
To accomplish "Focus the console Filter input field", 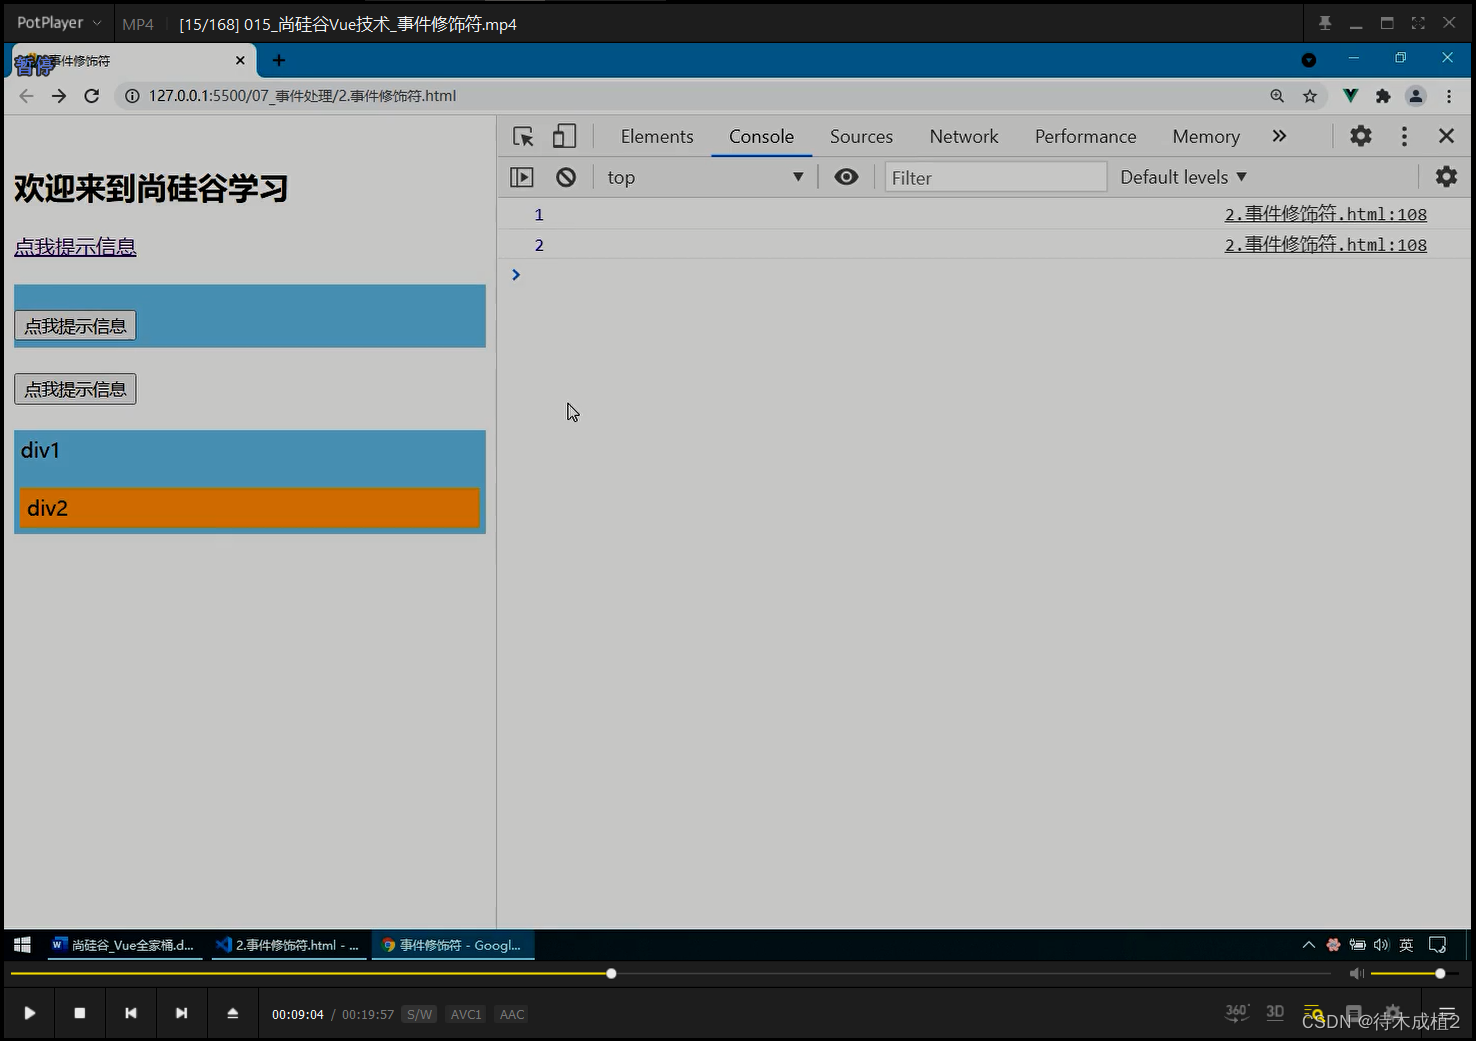I will pos(995,177).
